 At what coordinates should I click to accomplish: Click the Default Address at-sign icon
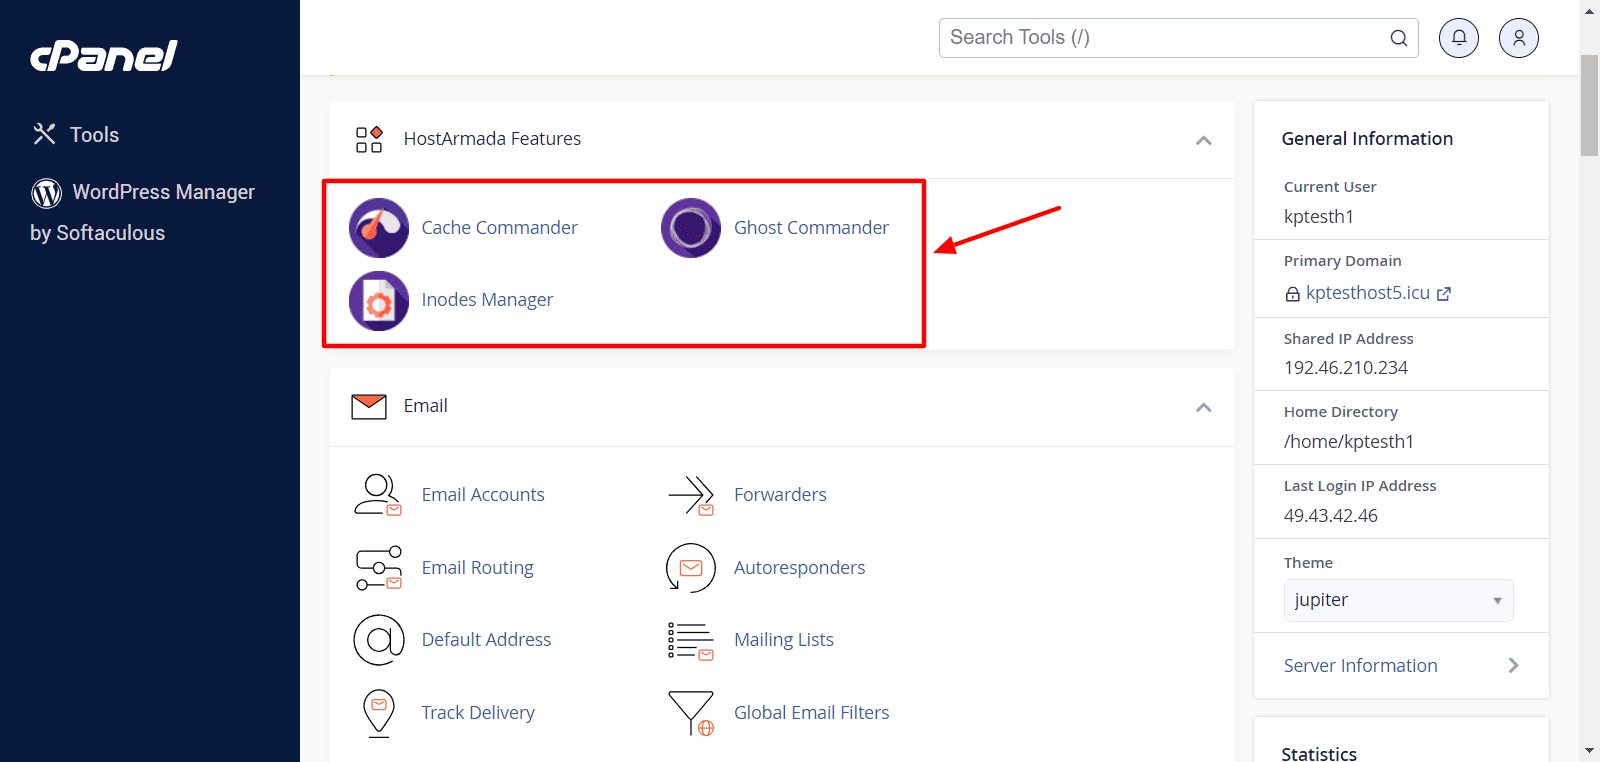(x=378, y=640)
